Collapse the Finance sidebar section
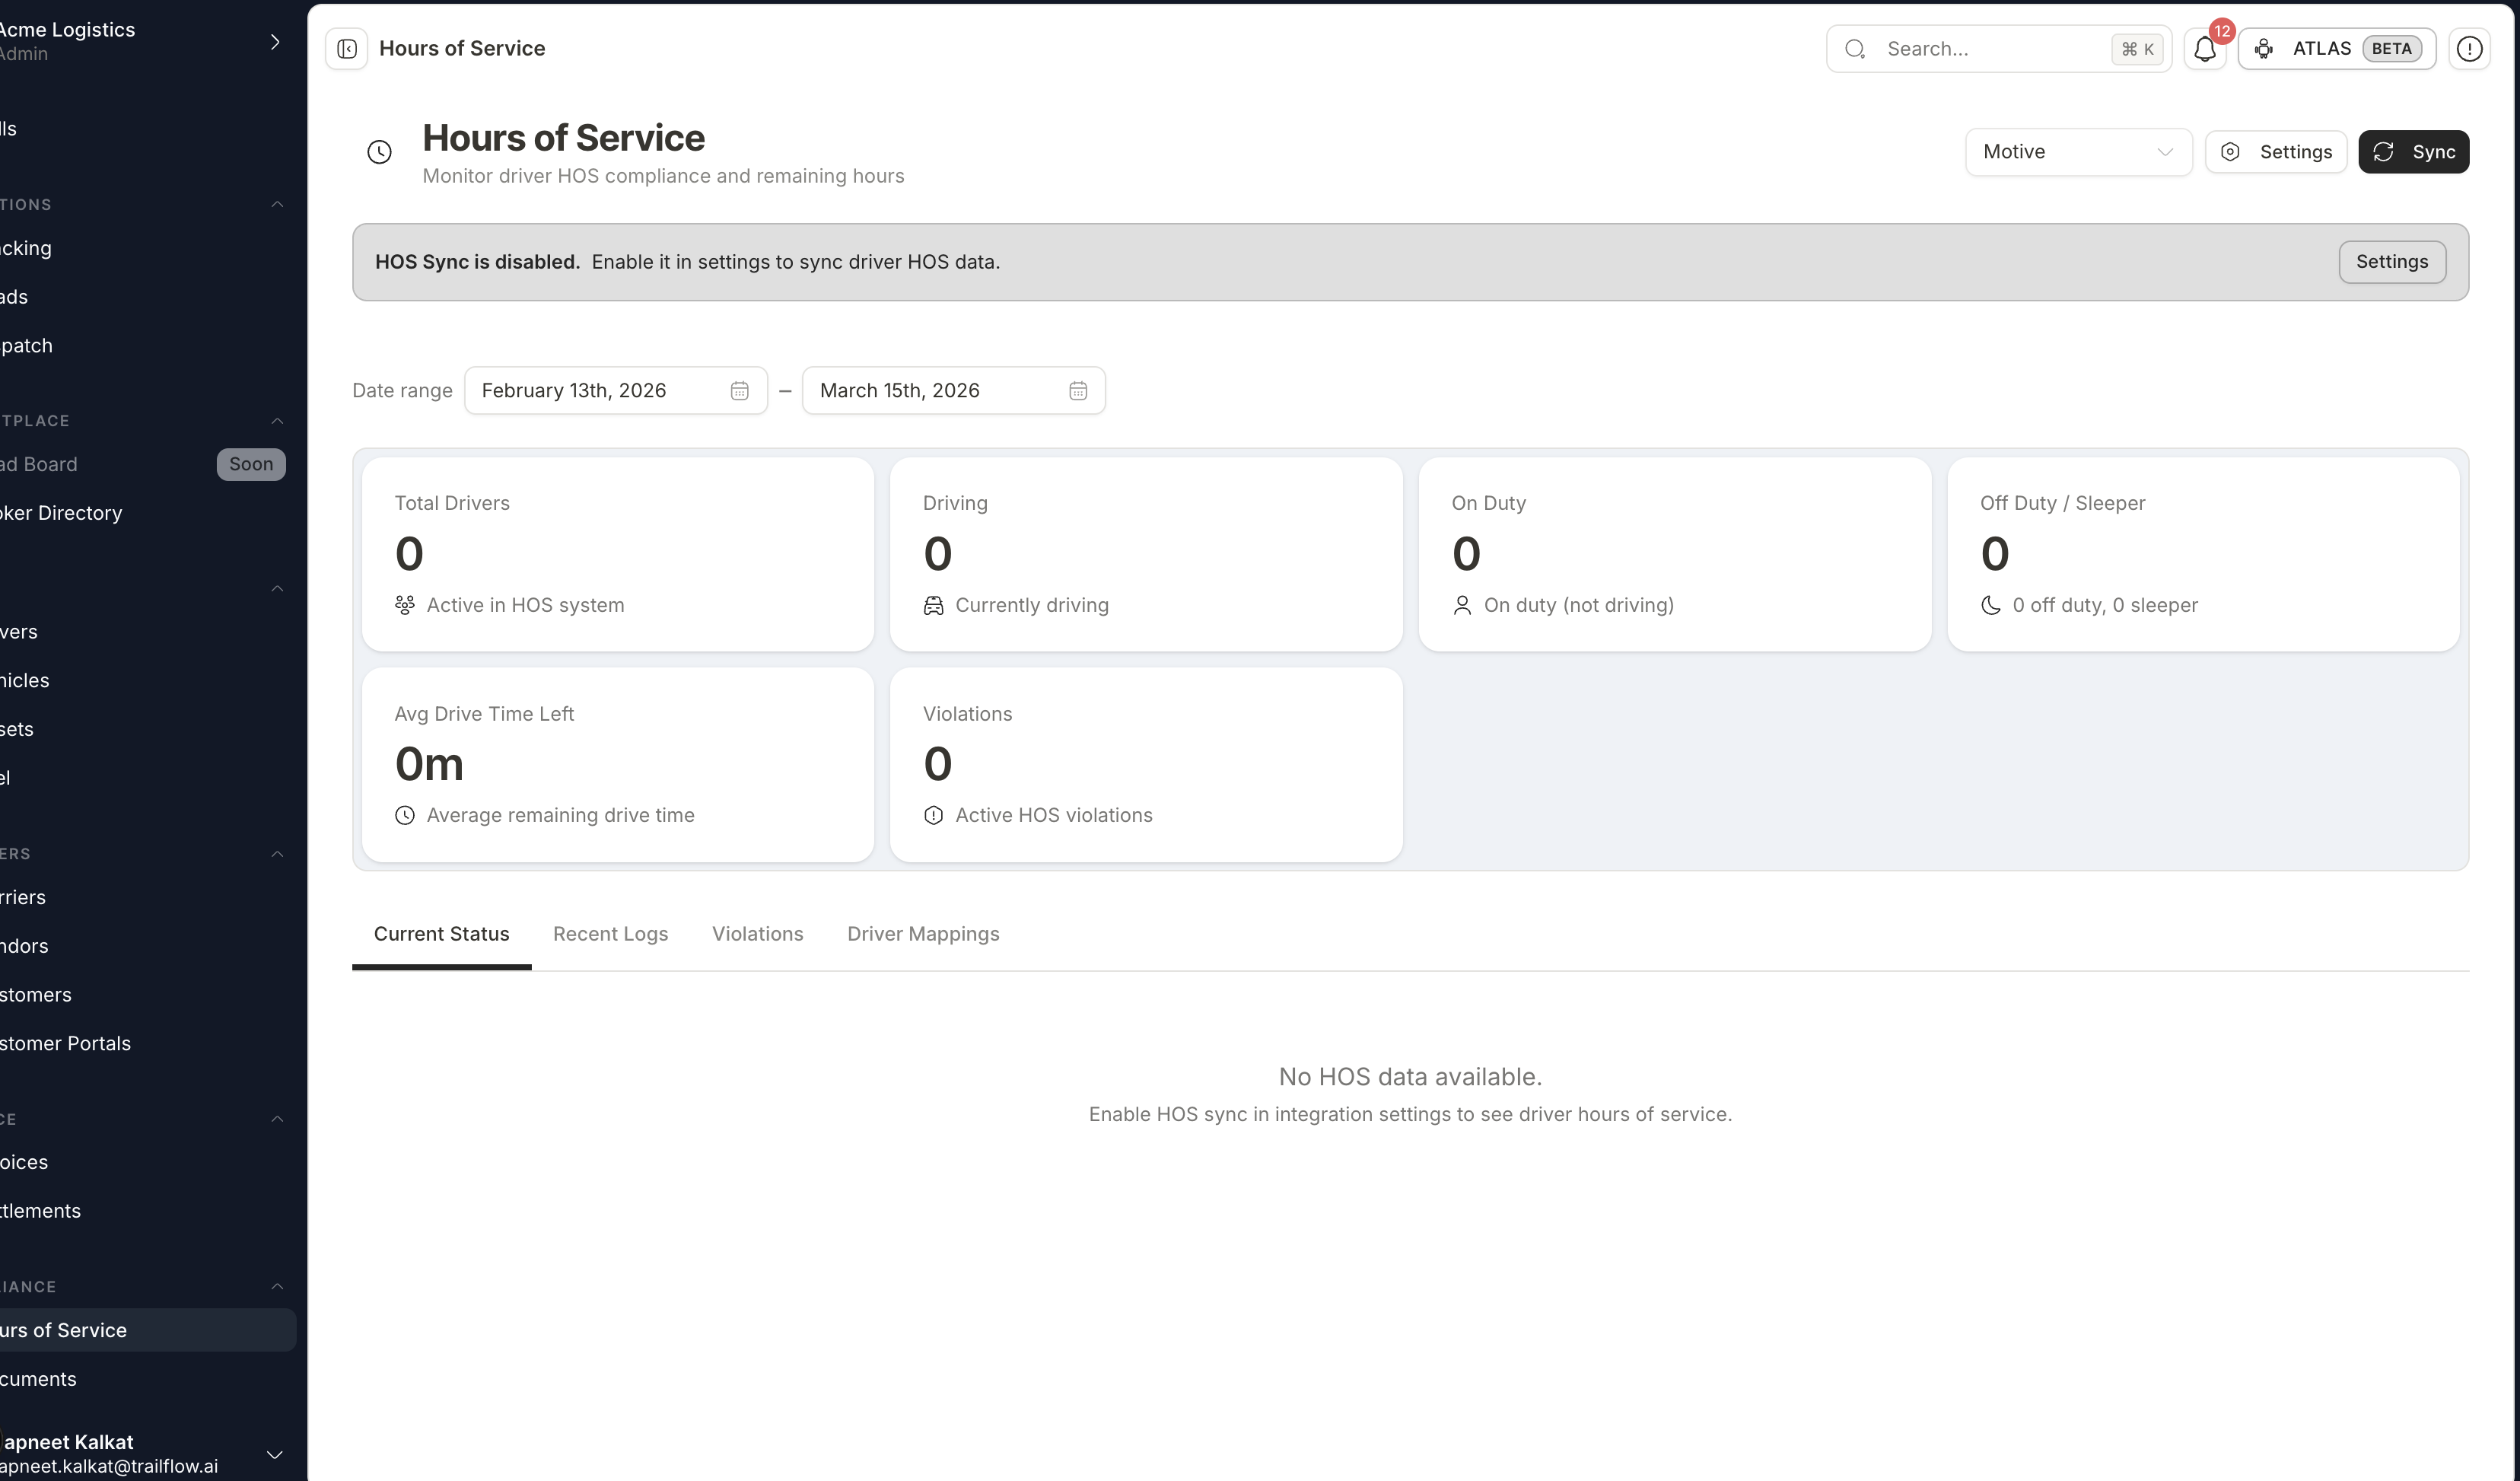Screen dimensions: 2520x1481 [x=277, y=1119]
